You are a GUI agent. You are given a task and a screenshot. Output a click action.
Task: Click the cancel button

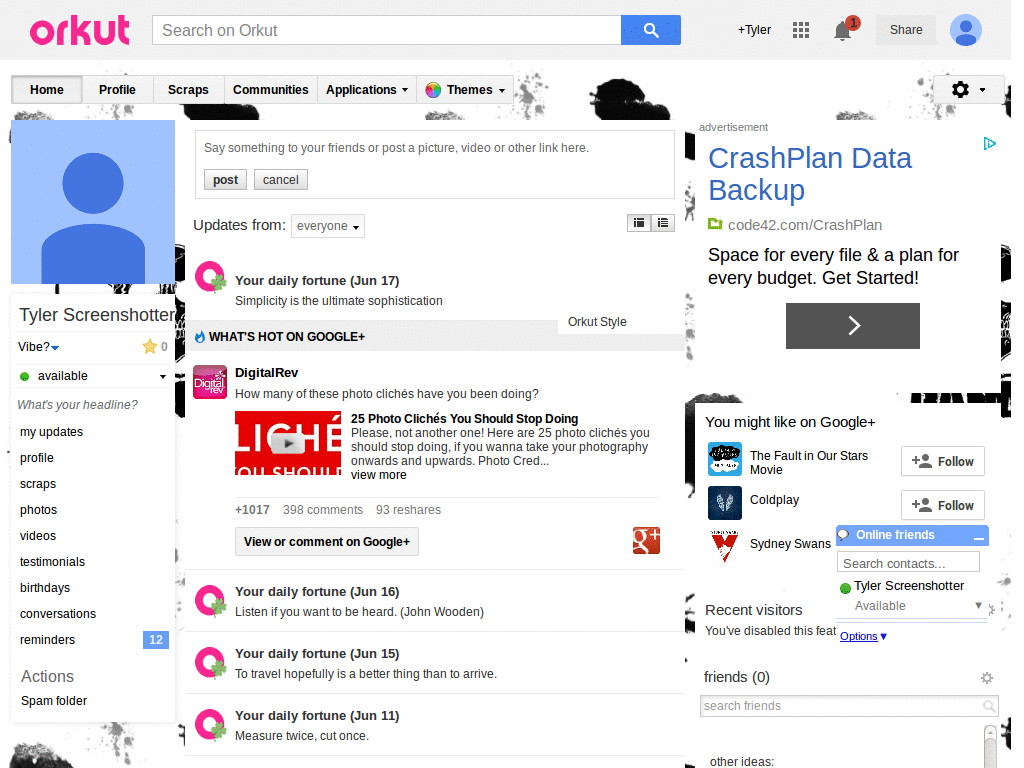pos(281,180)
